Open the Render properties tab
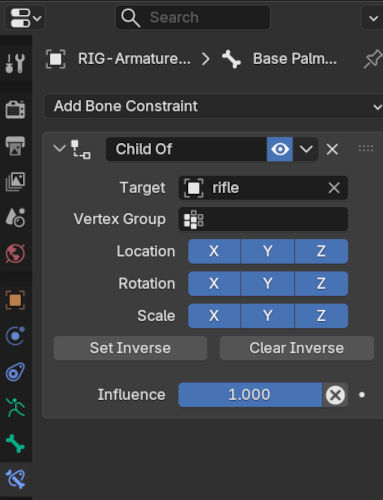 pyautogui.click(x=15, y=109)
